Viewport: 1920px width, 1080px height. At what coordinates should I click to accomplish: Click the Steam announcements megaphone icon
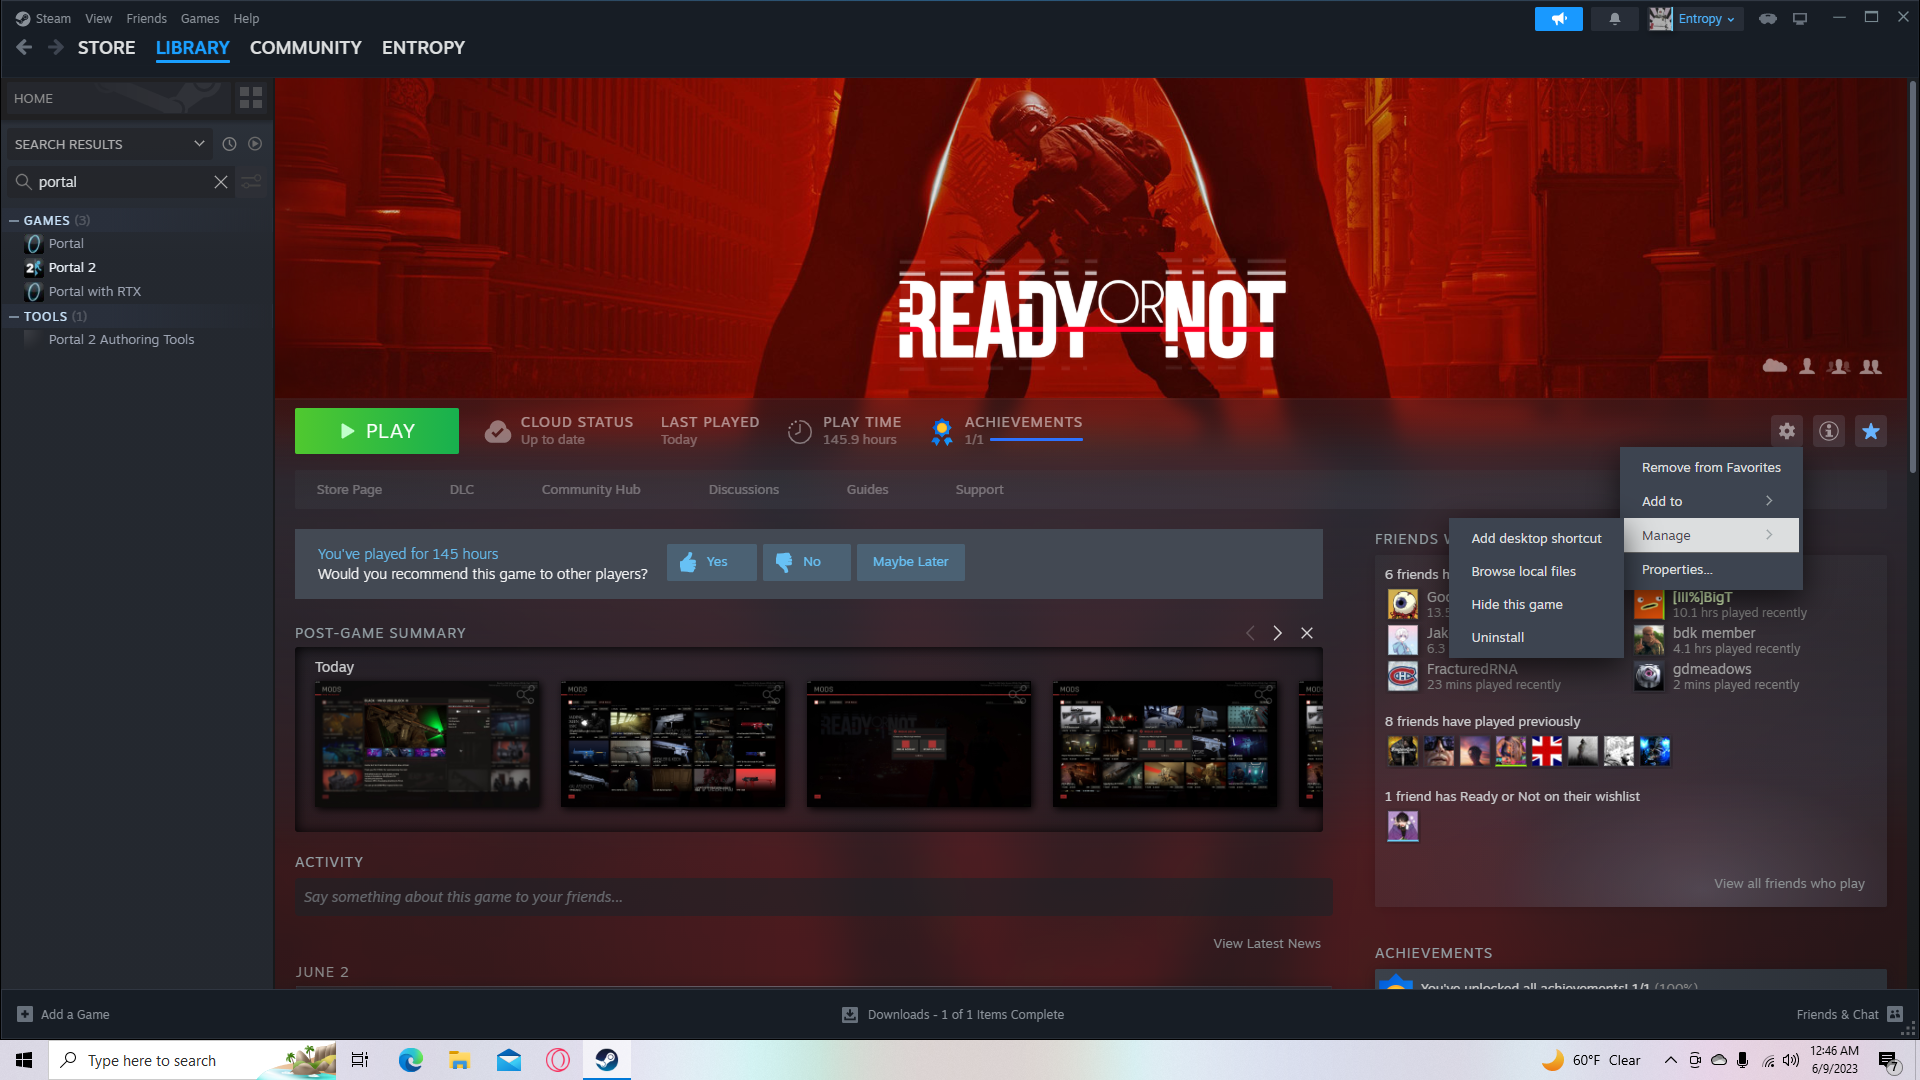click(x=1558, y=19)
